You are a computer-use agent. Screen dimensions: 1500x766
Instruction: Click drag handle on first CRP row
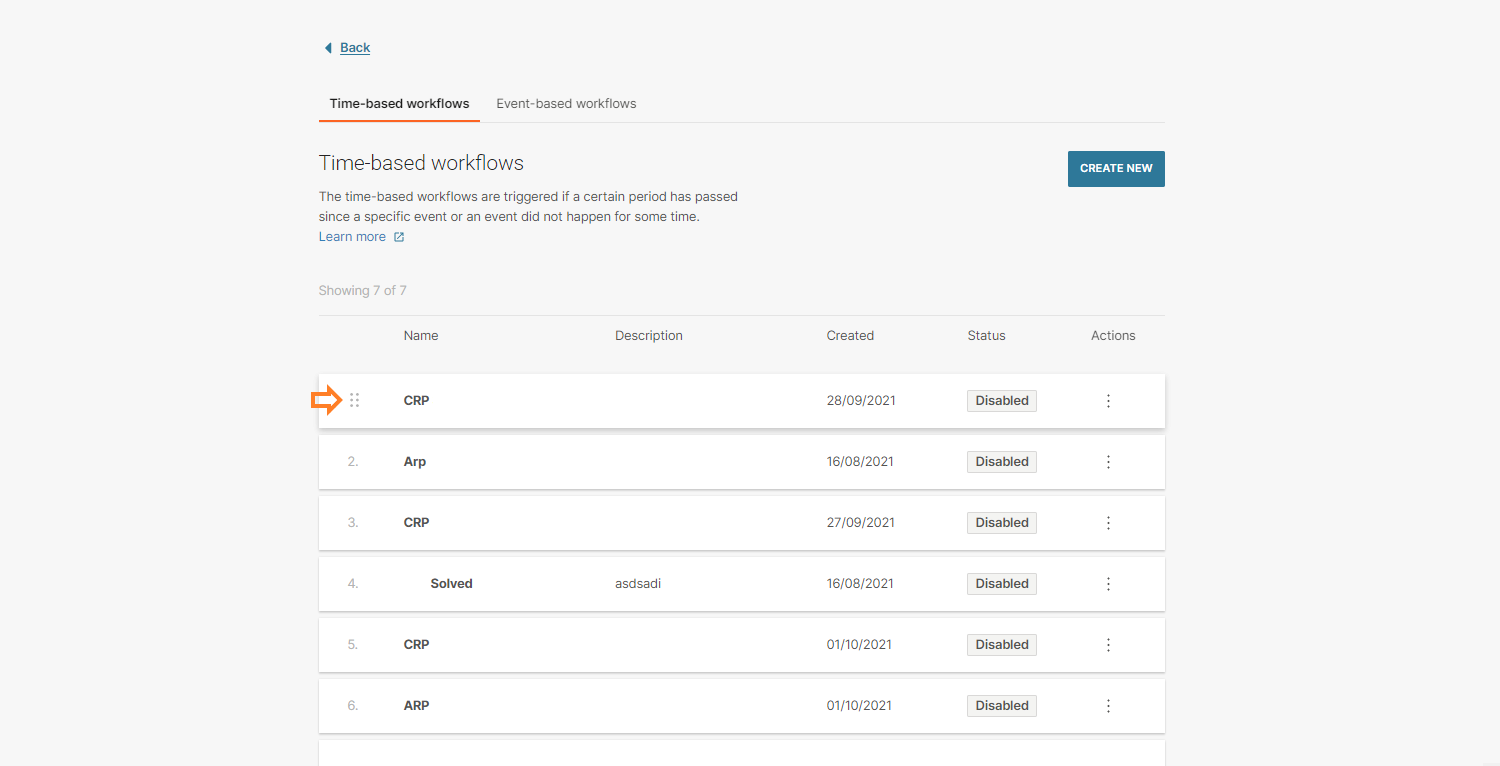coord(354,401)
